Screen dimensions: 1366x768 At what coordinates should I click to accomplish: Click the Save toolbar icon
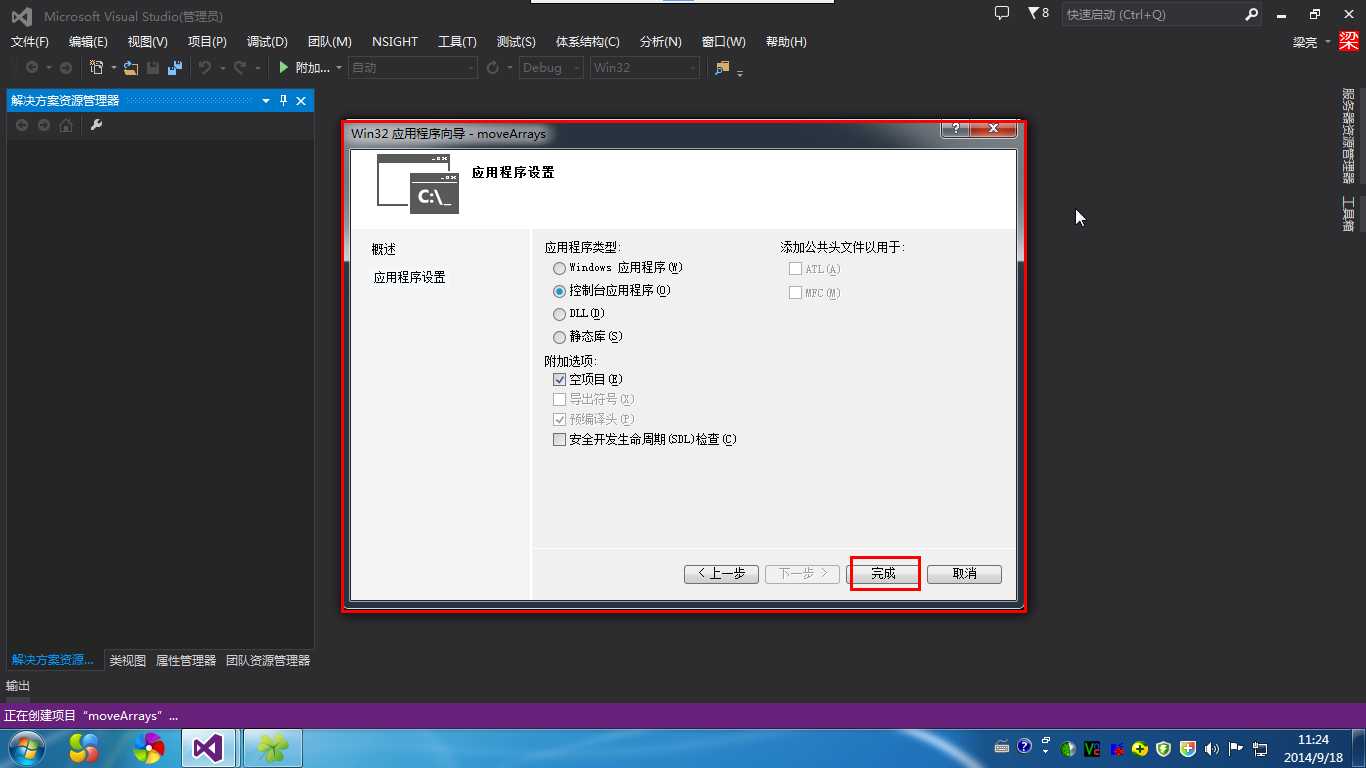(x=153, y=68)
